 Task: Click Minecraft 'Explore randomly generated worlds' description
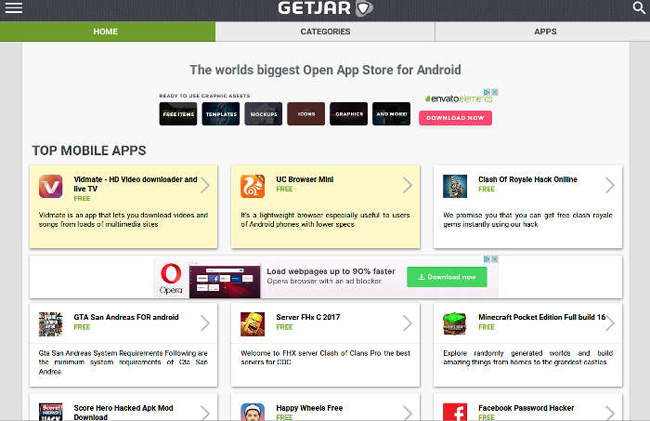[x=528, y=358]
